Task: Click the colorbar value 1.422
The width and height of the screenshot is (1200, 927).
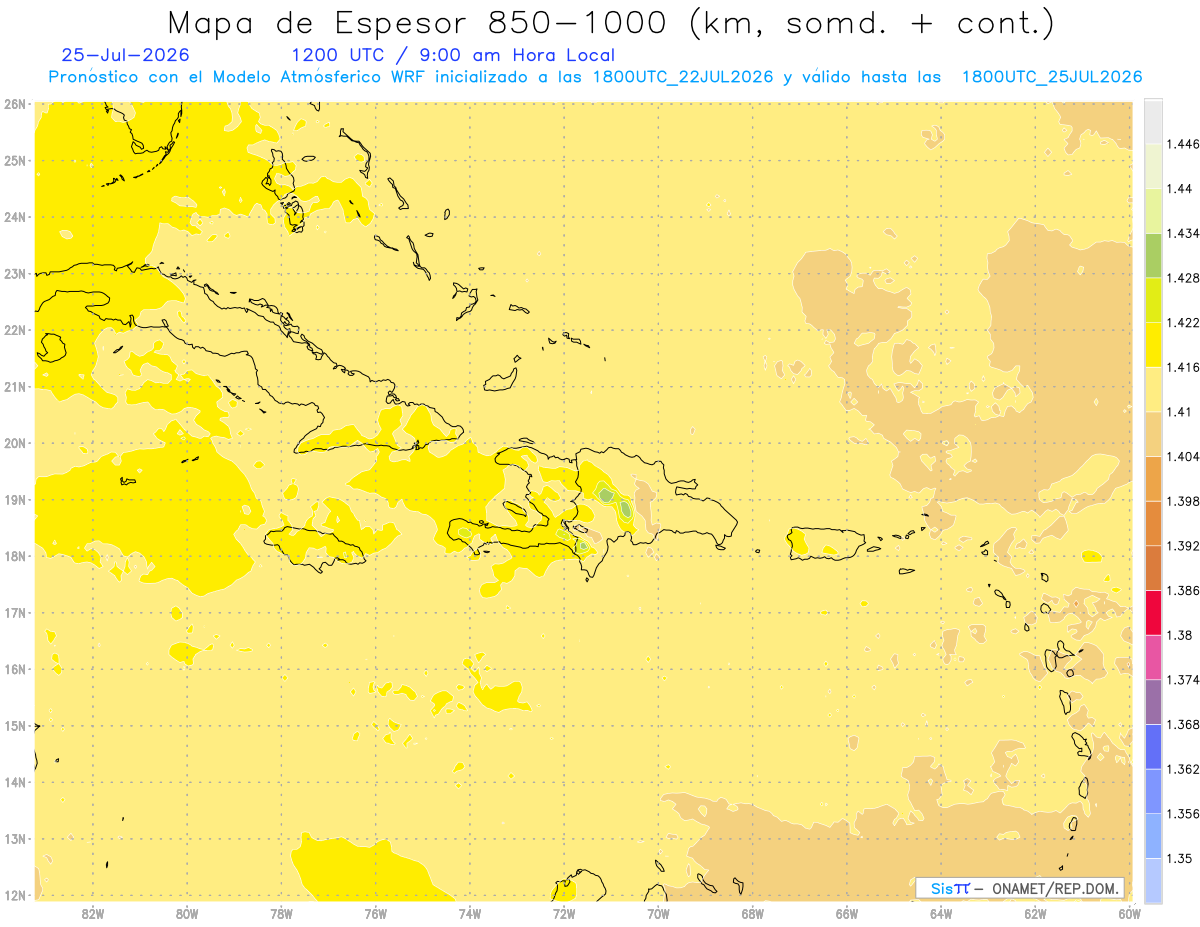Action: point(1183,322)
